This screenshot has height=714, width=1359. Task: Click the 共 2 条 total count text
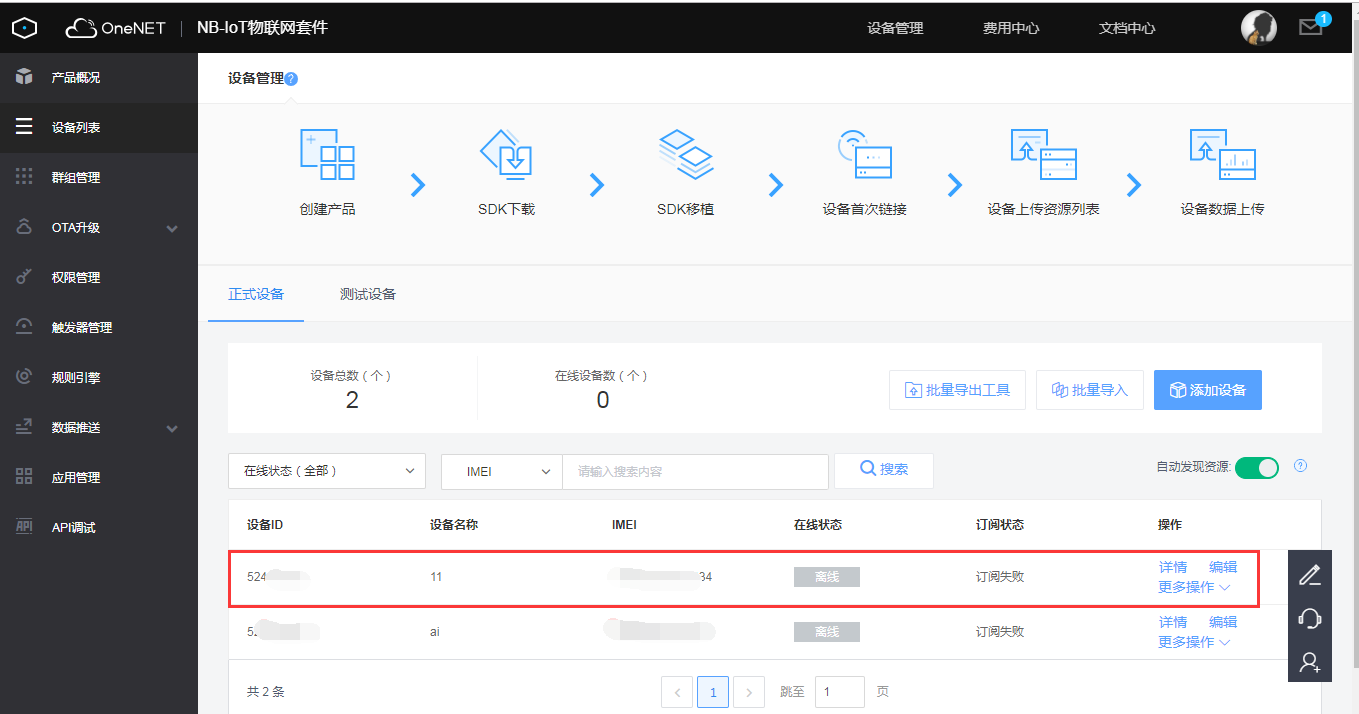pos(266,692)
